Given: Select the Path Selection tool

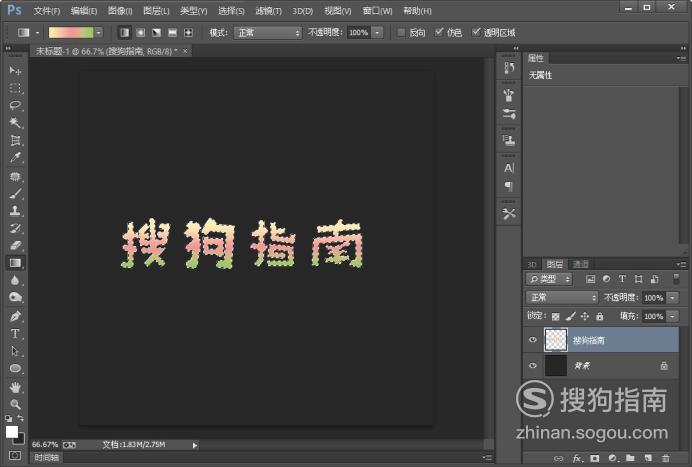Looking at the screenshot, I should (x=15, y=351).
